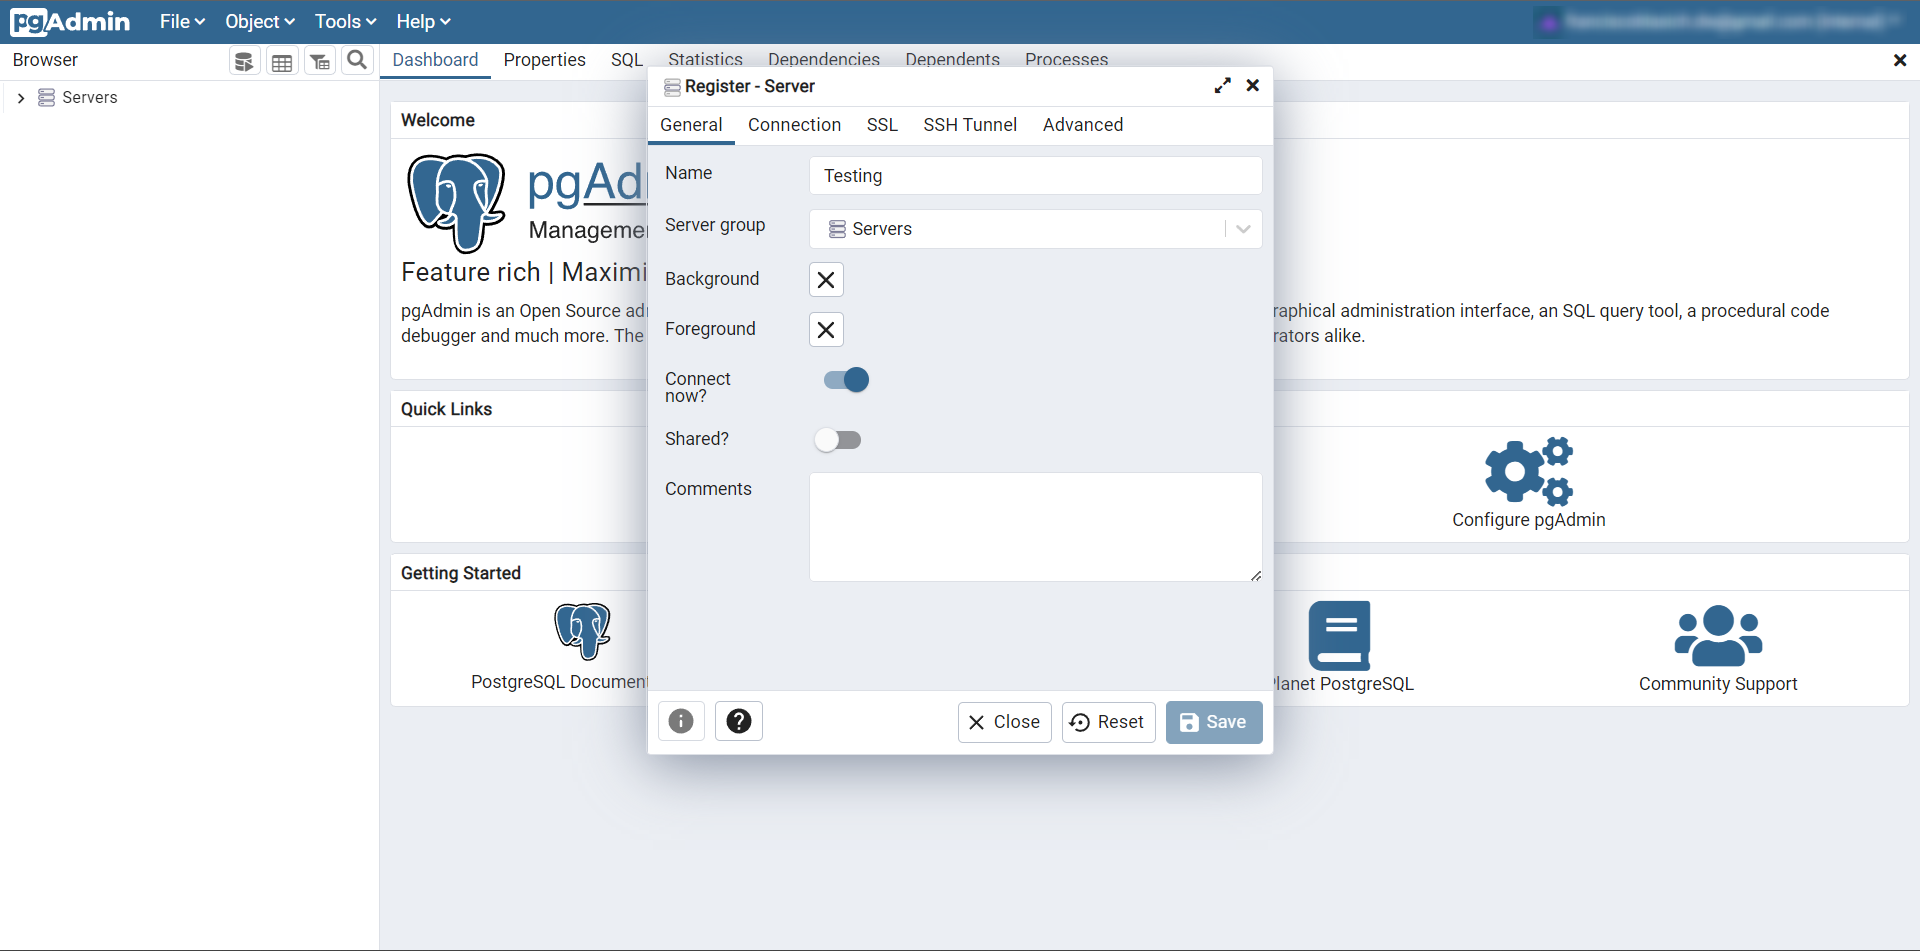Click inside the Comments text area
Screen dimensions: 1920x951
coord(1035,527)
